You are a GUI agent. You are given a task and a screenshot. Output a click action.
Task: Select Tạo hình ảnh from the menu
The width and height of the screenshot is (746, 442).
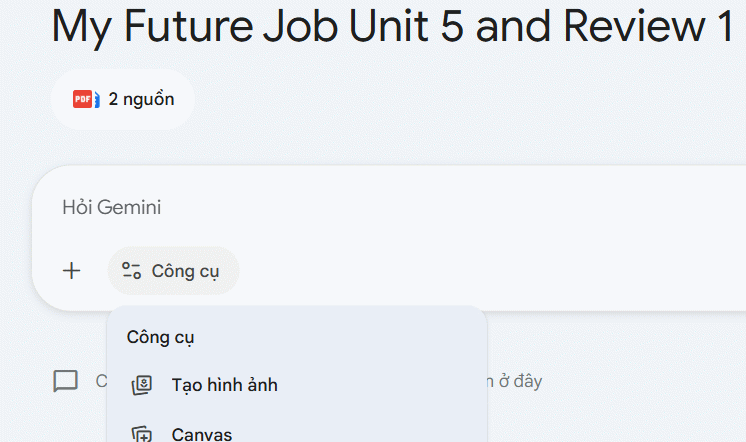pos(224,385)
